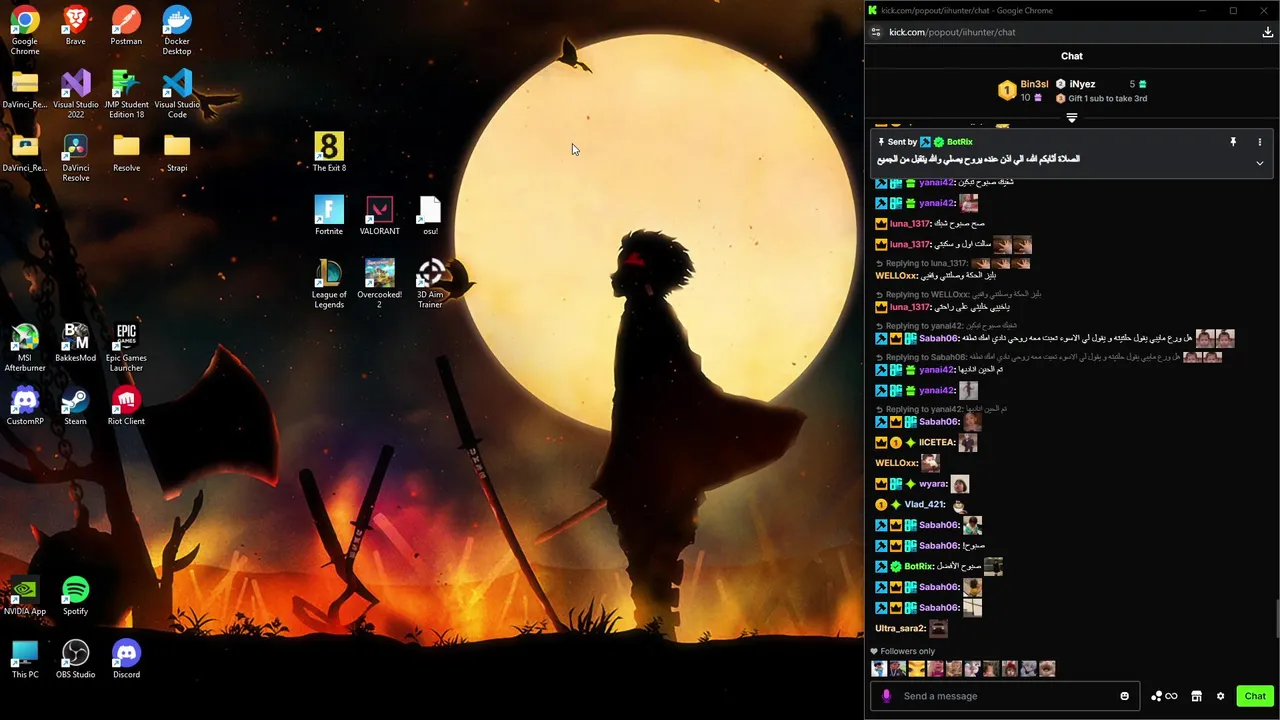Click the kick.com/popout/iihunter/chat URL

click(x=952, y=32)
